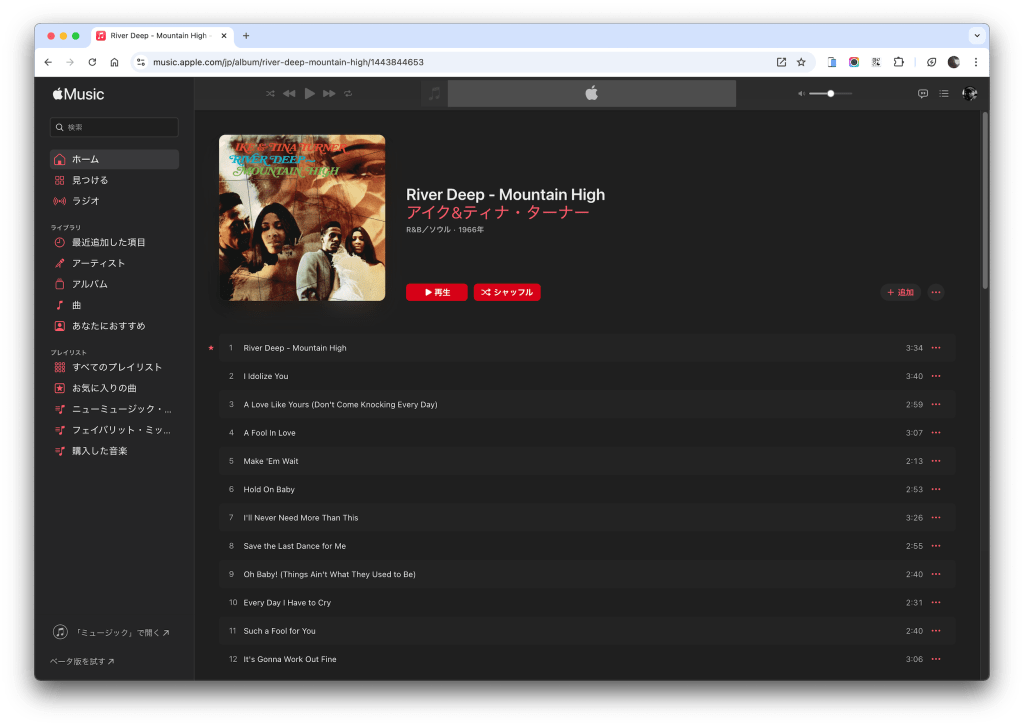Screen dimensions: 1024x726
Task: Open the Chrome extensions puzzle icon
Action: (x=898, y=62)
